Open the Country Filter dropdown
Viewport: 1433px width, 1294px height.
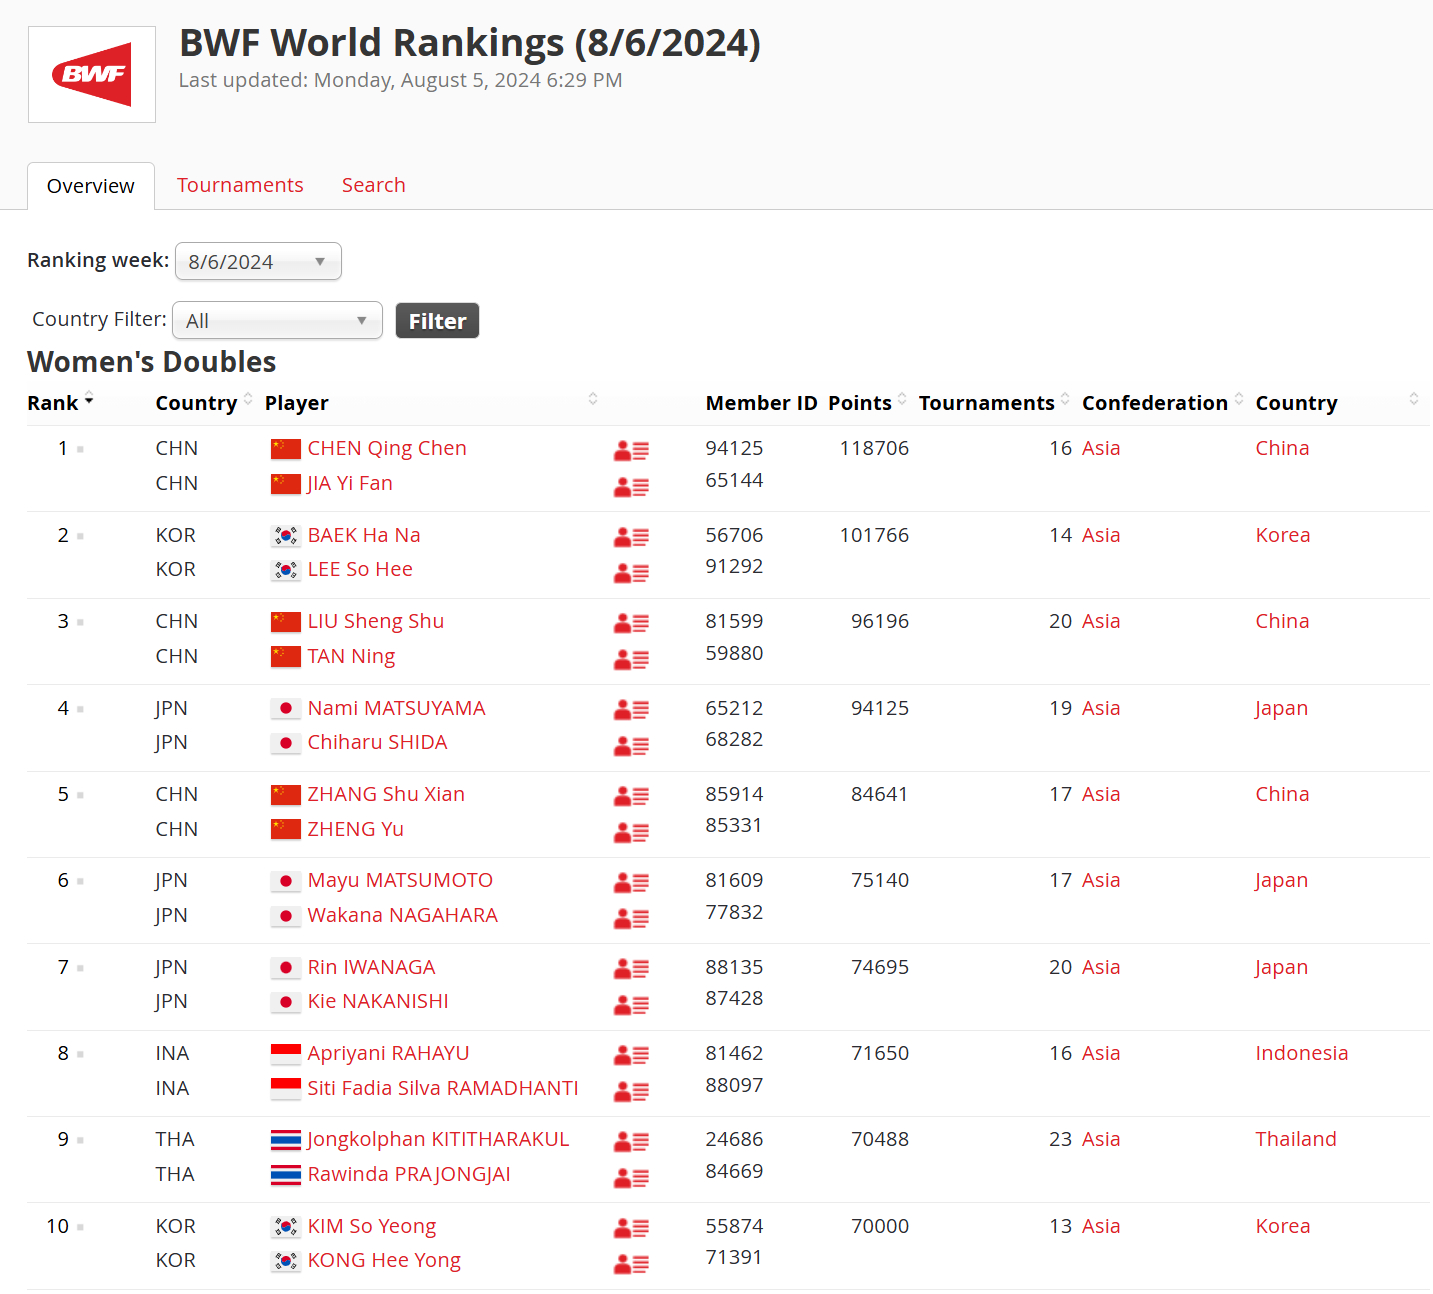point(277,320)
